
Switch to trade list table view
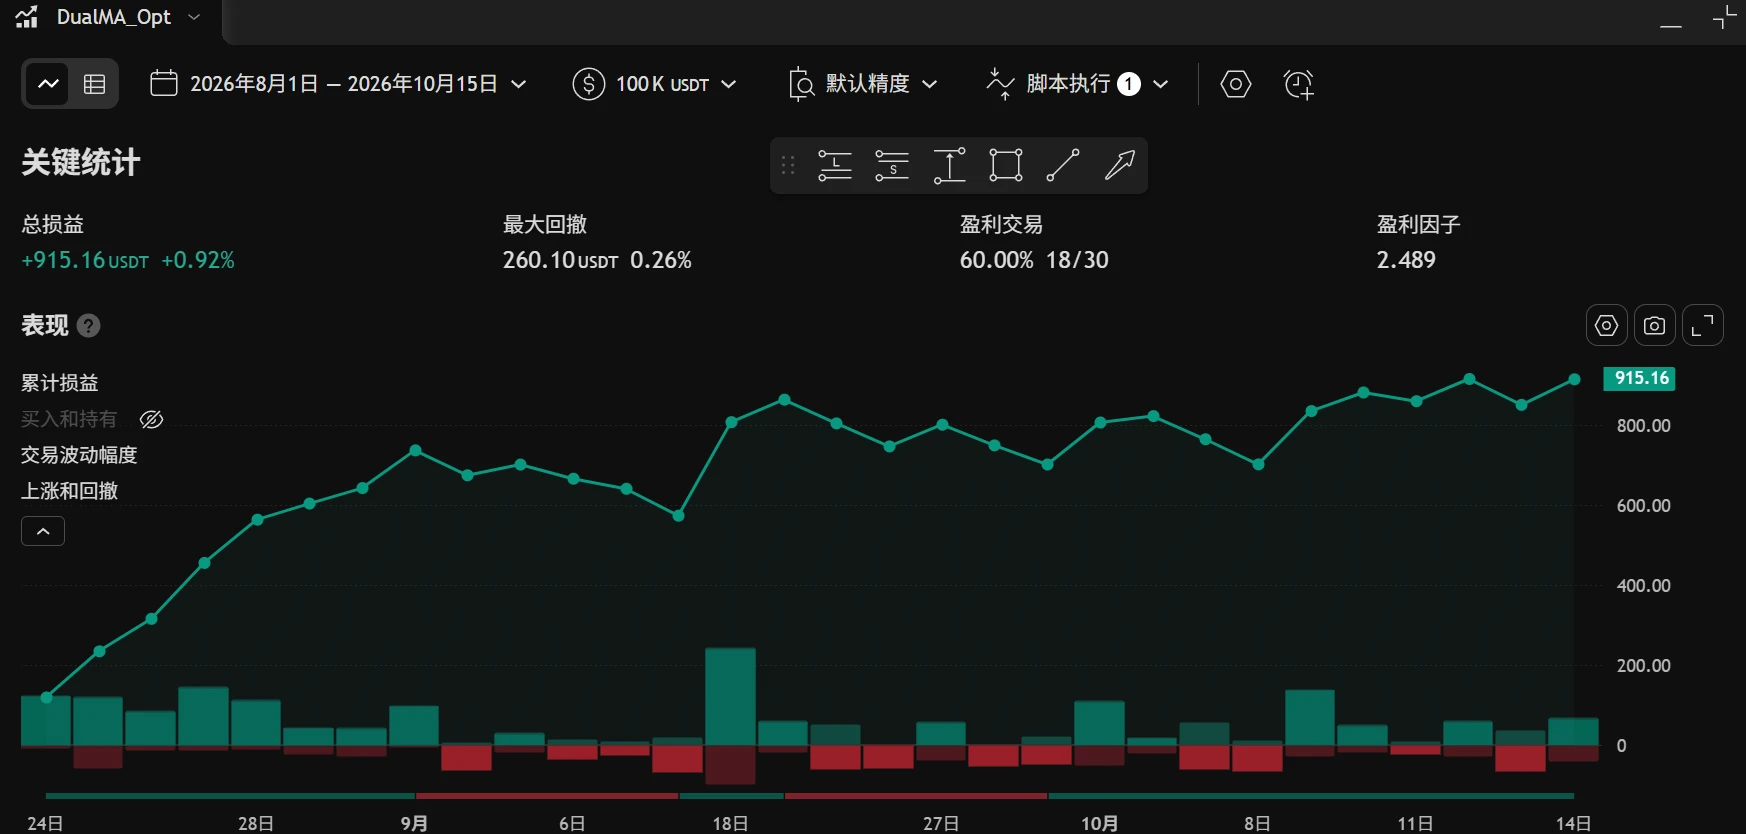94,84
